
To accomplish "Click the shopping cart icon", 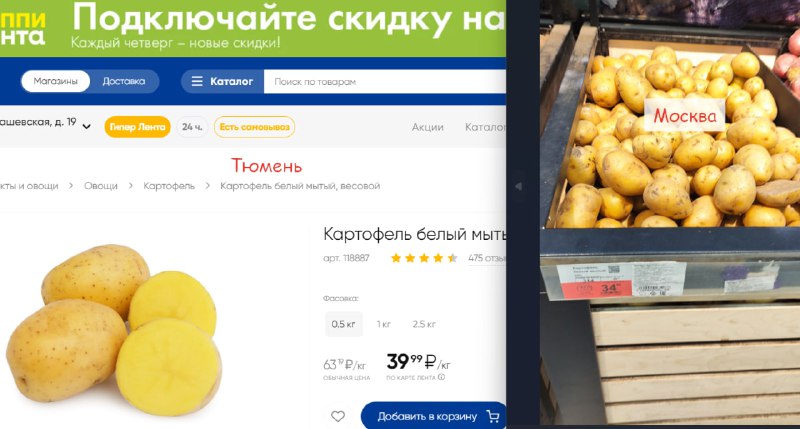I will [493, 416].
